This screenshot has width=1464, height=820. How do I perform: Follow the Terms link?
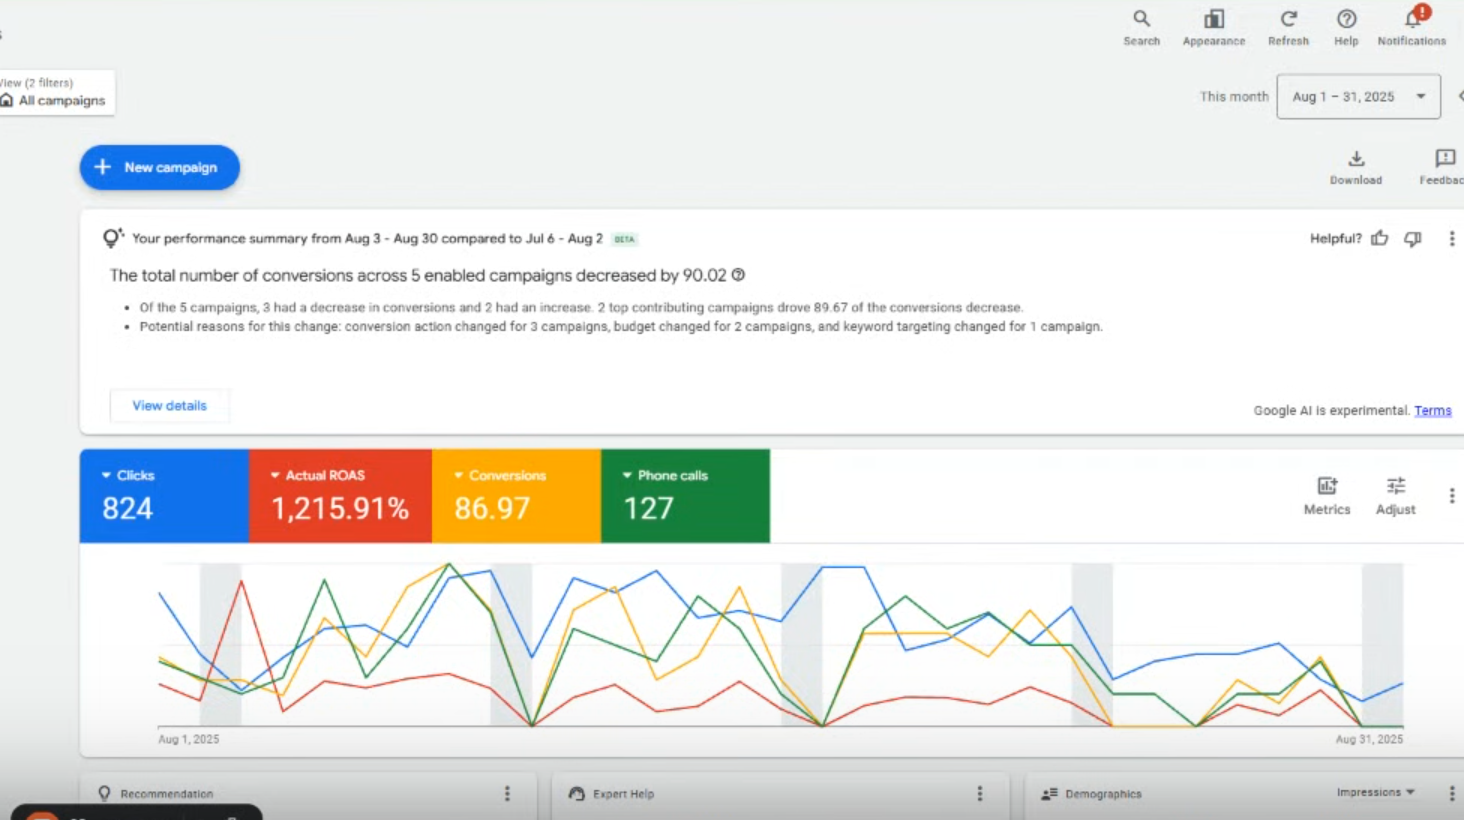click(x=1432, y=411)
